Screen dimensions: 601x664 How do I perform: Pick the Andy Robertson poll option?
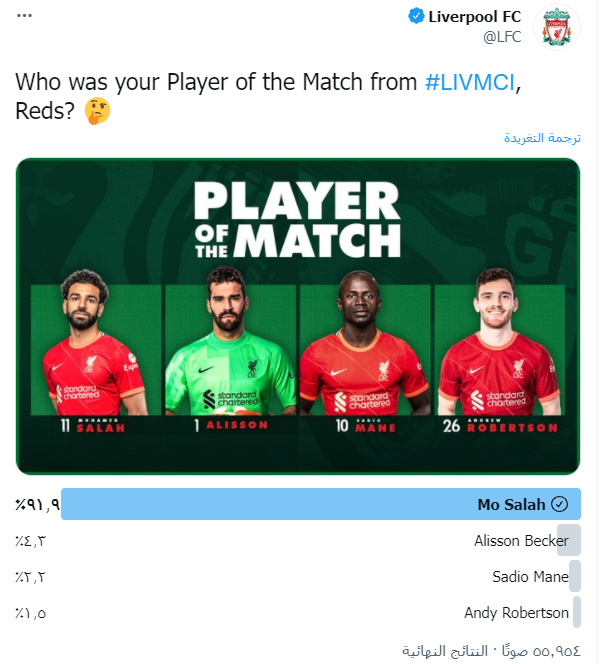pos(516,613)
